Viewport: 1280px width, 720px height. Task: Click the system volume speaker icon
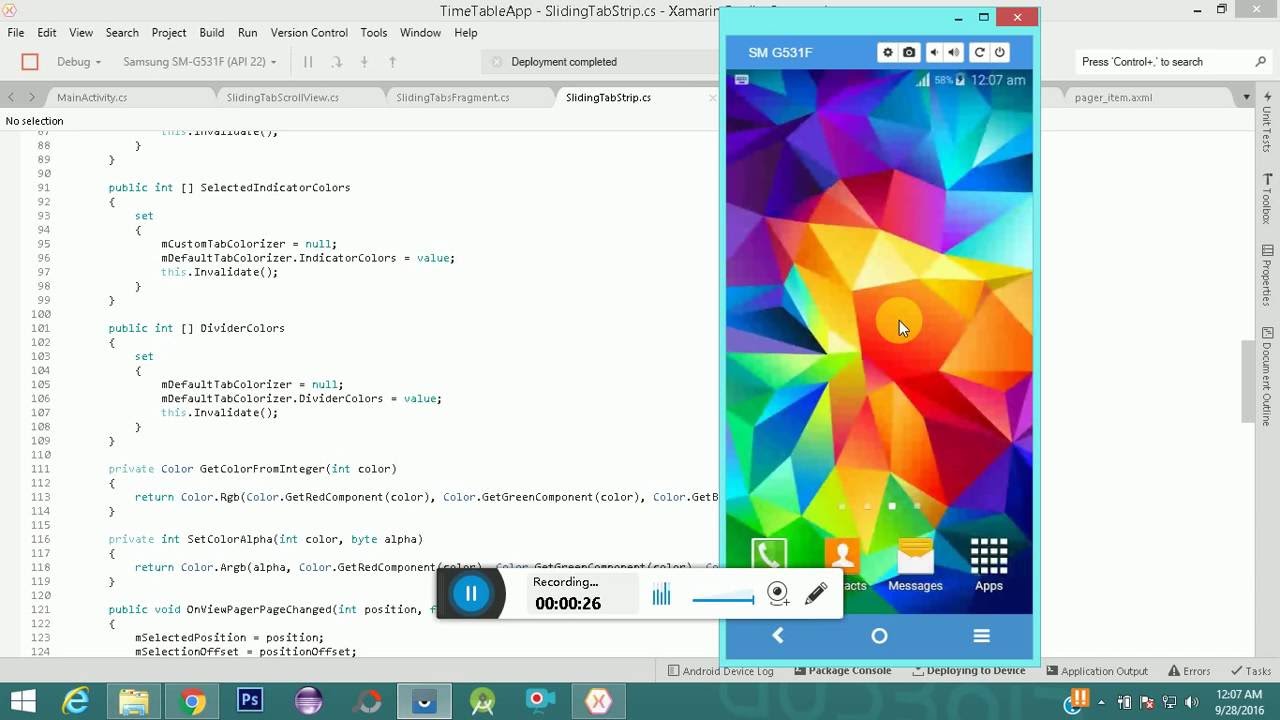pos(1193,701)
